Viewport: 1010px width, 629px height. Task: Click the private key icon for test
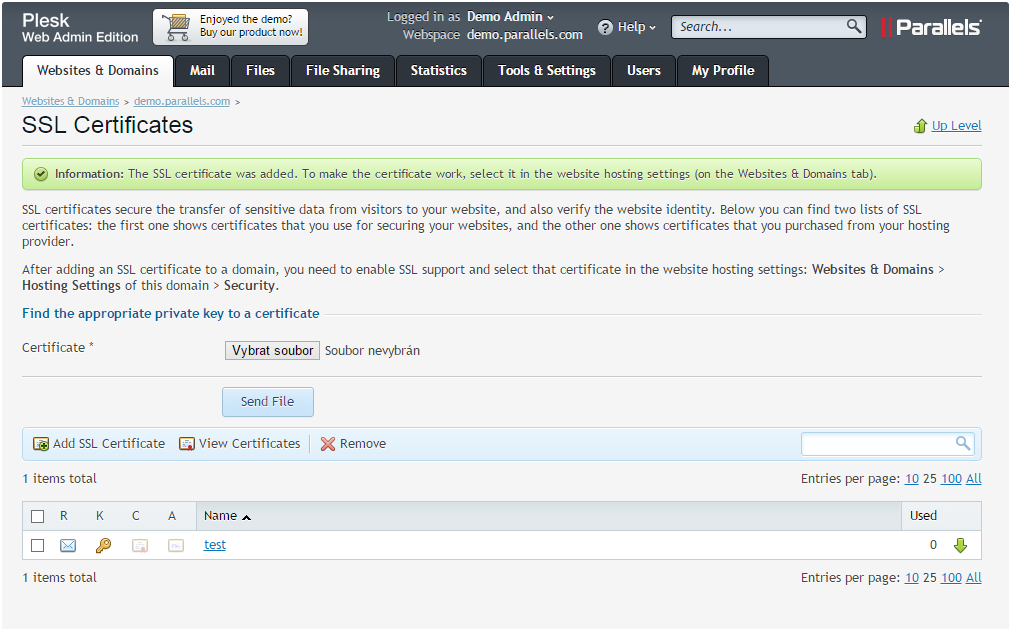point(103,545)
